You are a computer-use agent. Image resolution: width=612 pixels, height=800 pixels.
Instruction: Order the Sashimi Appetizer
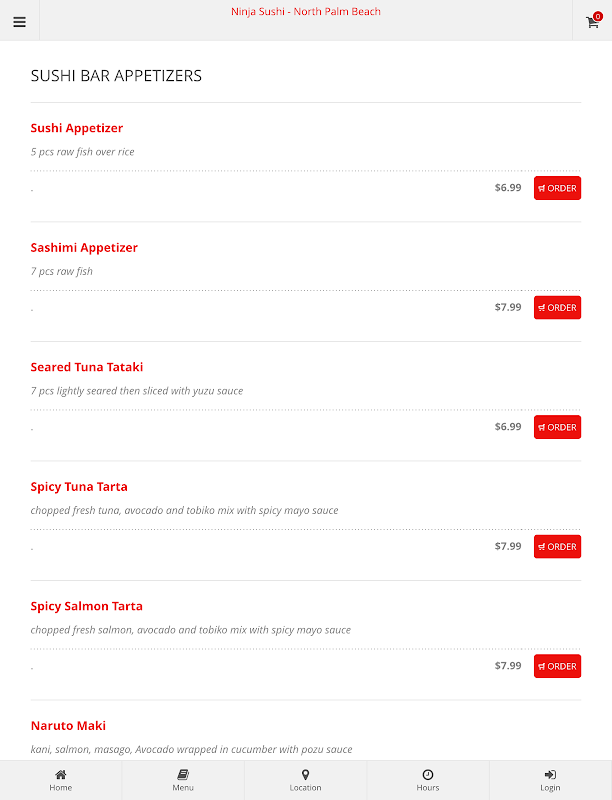[x=557, y=308]
